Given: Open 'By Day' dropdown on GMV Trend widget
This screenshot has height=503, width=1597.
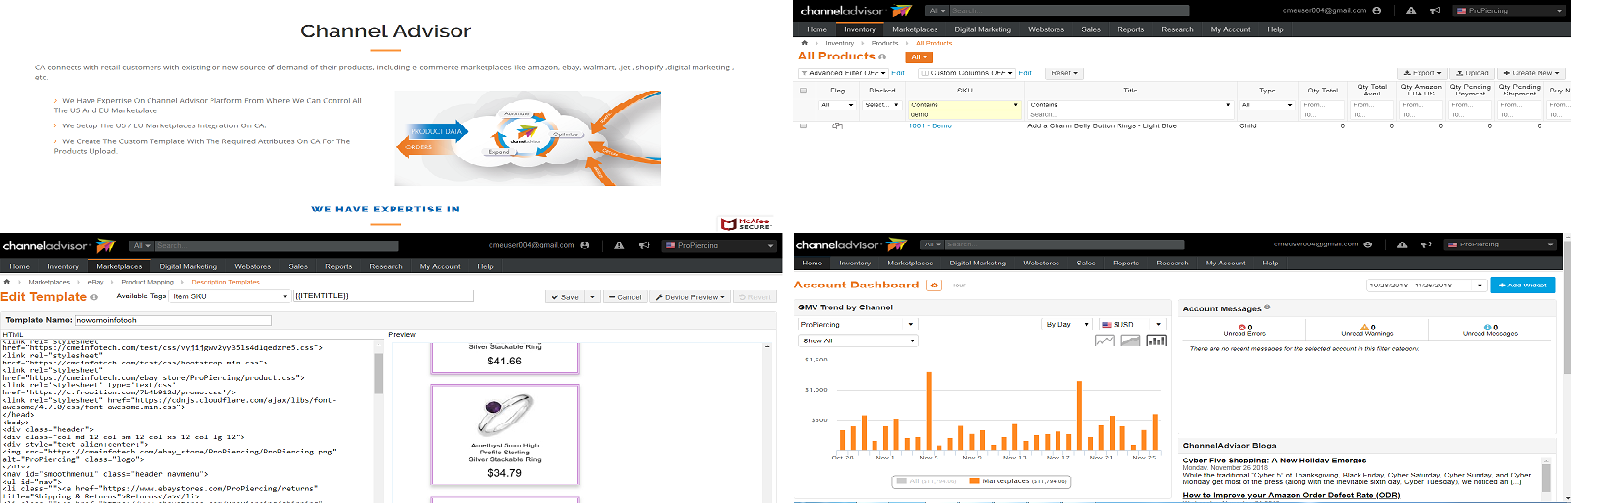Looking at the screenshot, I should point(1068,325).
